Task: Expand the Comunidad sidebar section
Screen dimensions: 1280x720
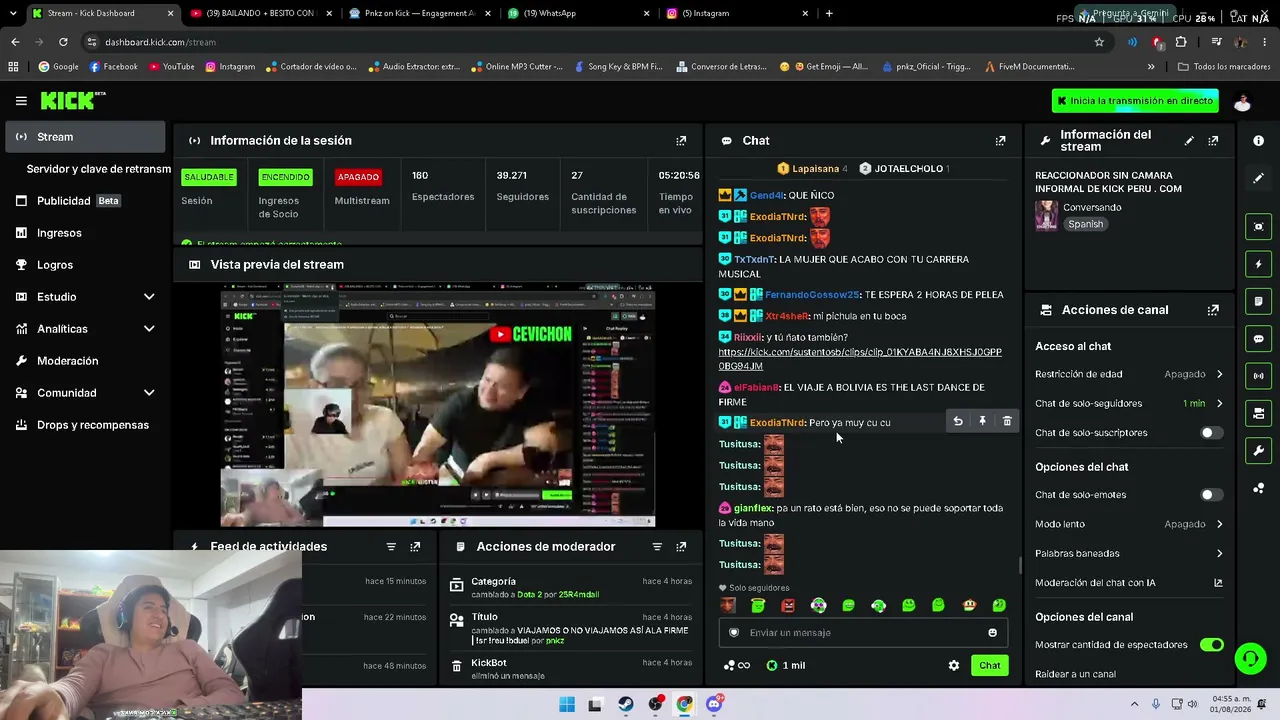Action: (149, 393)
